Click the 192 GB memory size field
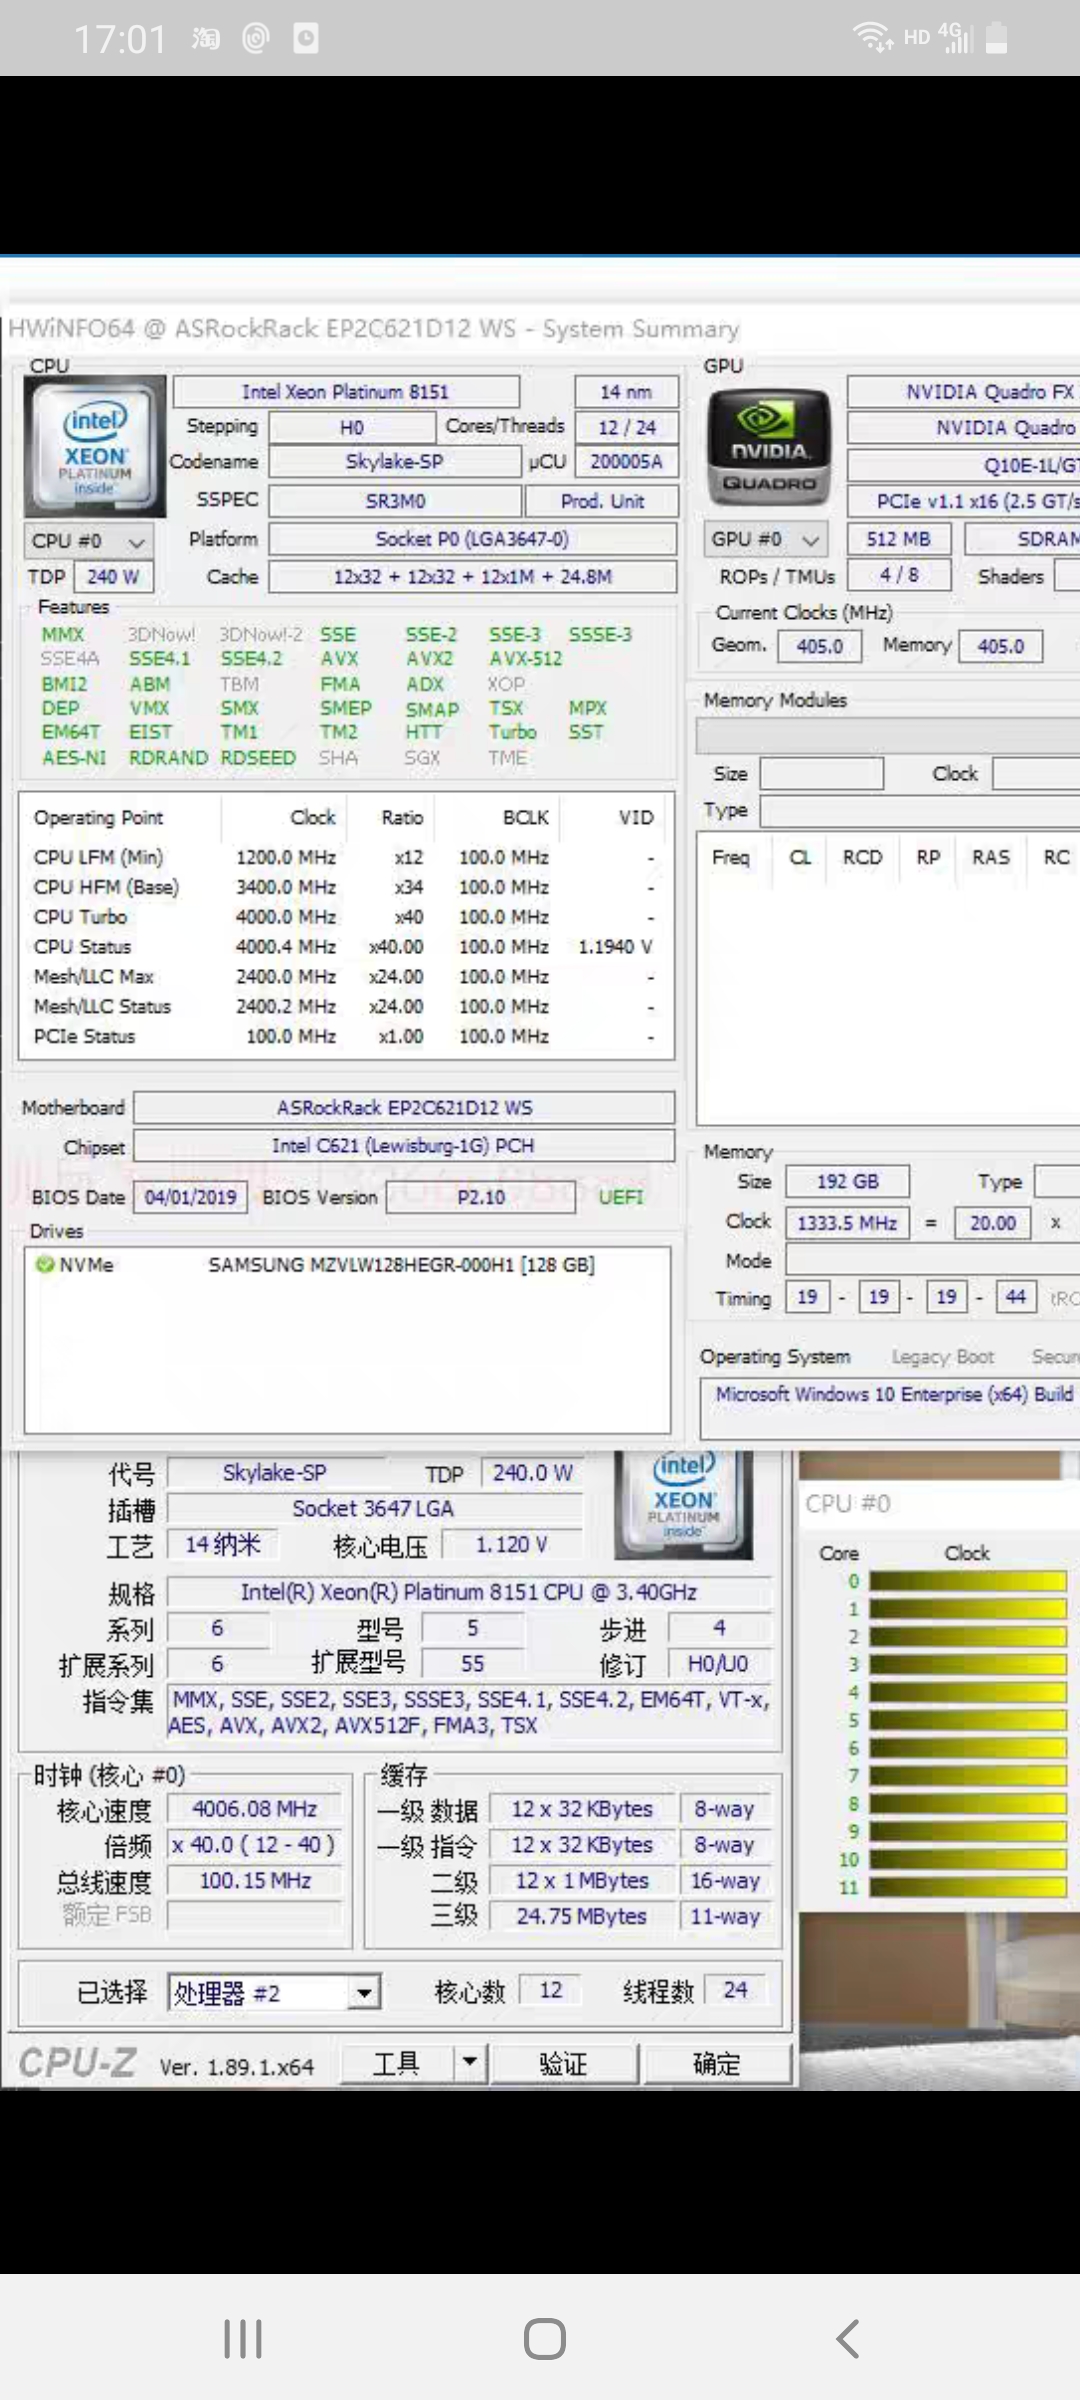1080x2400 pixels. click(x=848, y=1182)
